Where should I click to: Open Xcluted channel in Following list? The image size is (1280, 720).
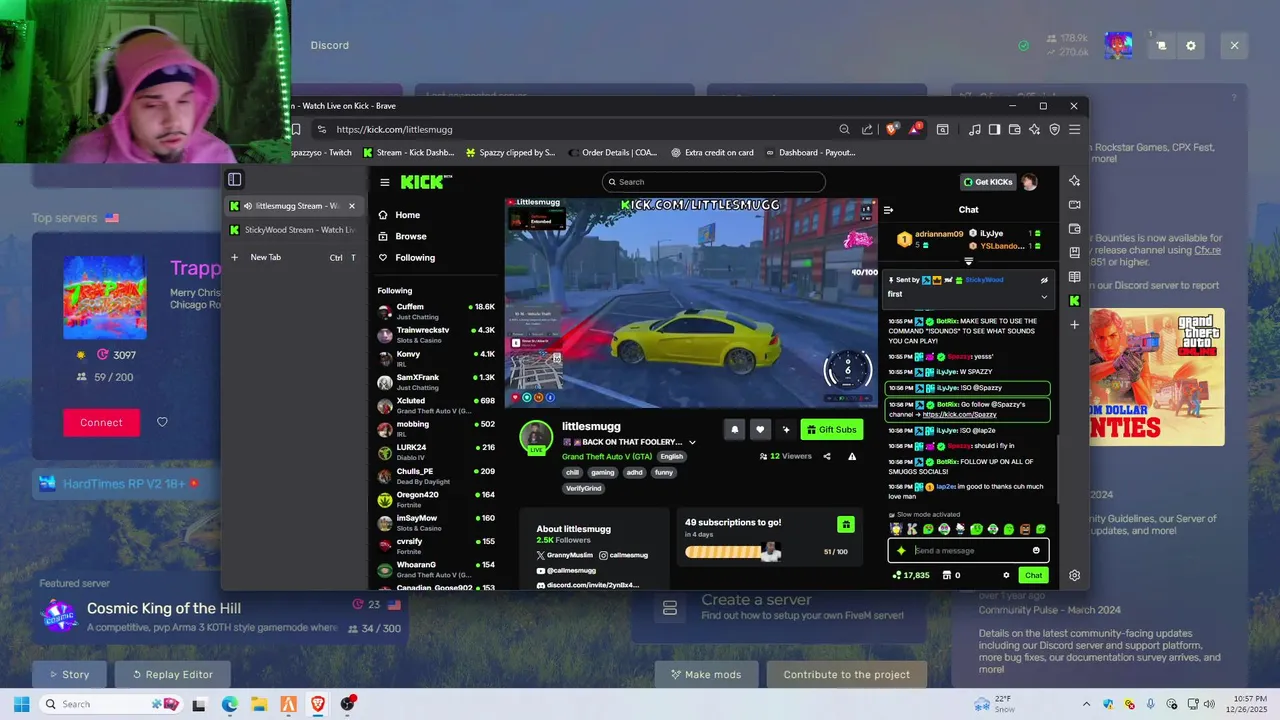(436, 405)
